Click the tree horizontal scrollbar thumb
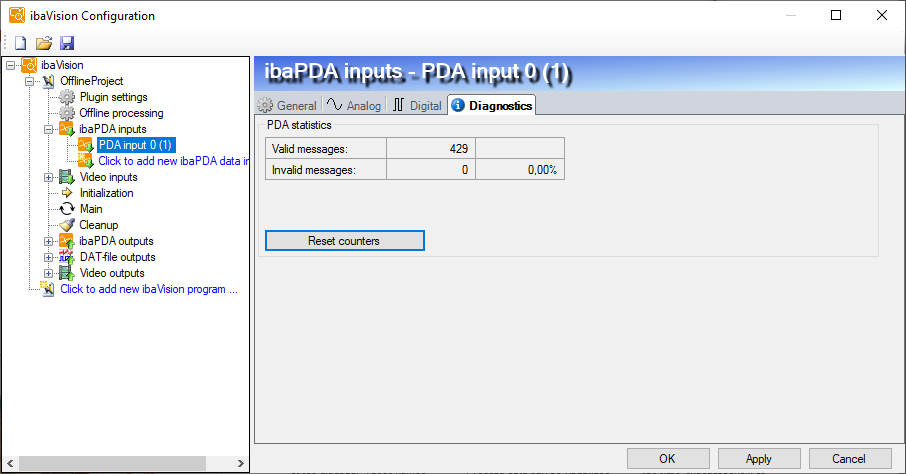Screen dimensions: 906x474 [112, 464]
